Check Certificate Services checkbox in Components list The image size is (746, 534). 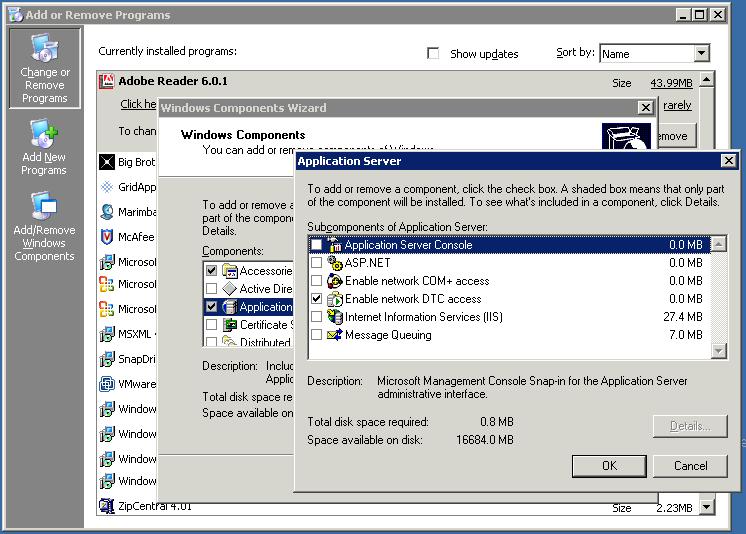(x=212, y=325)
